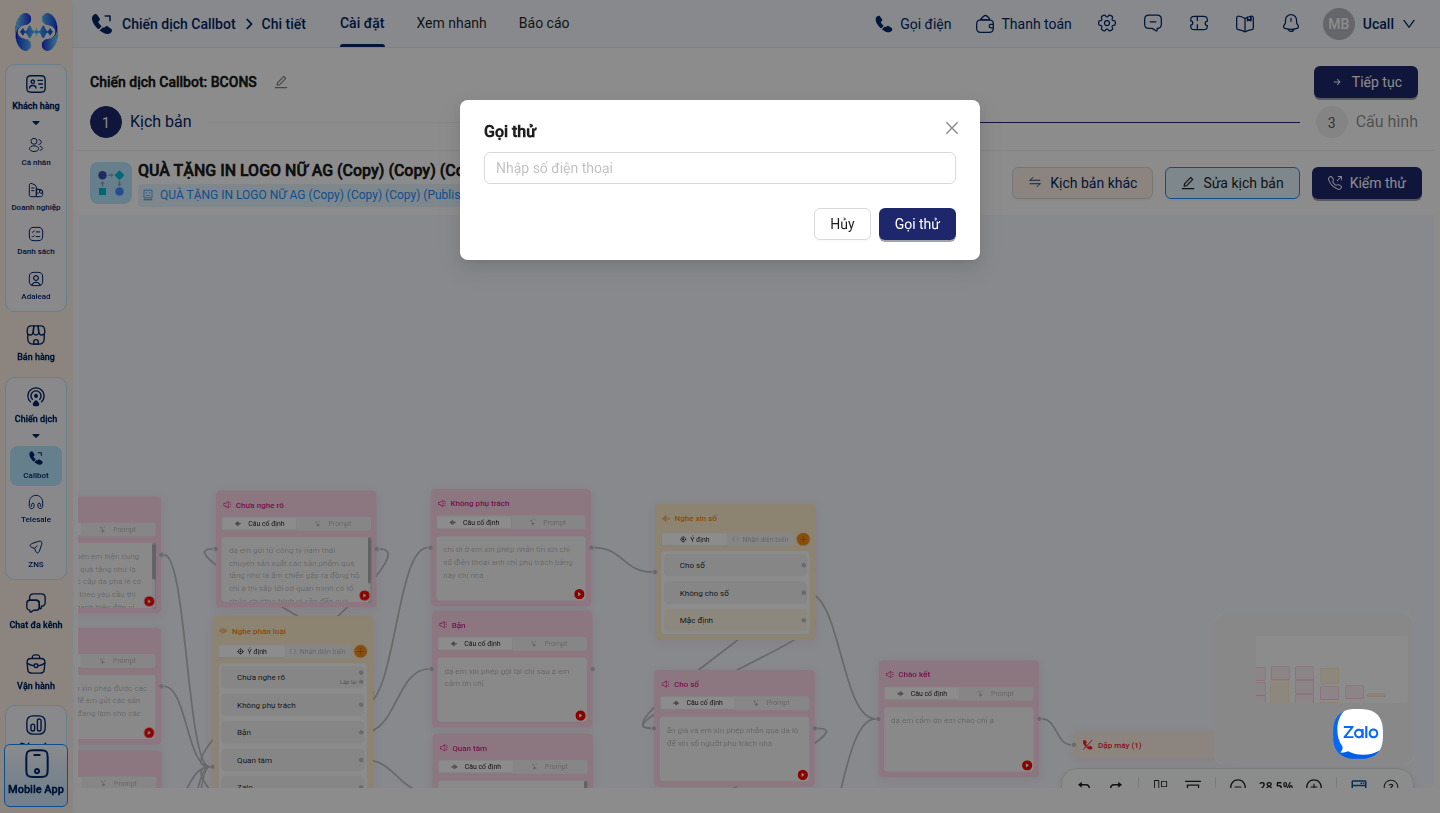Click the settings gear icon in header
The height and width of the screenshot is (813, 1440).
(x=1107, y=23)
